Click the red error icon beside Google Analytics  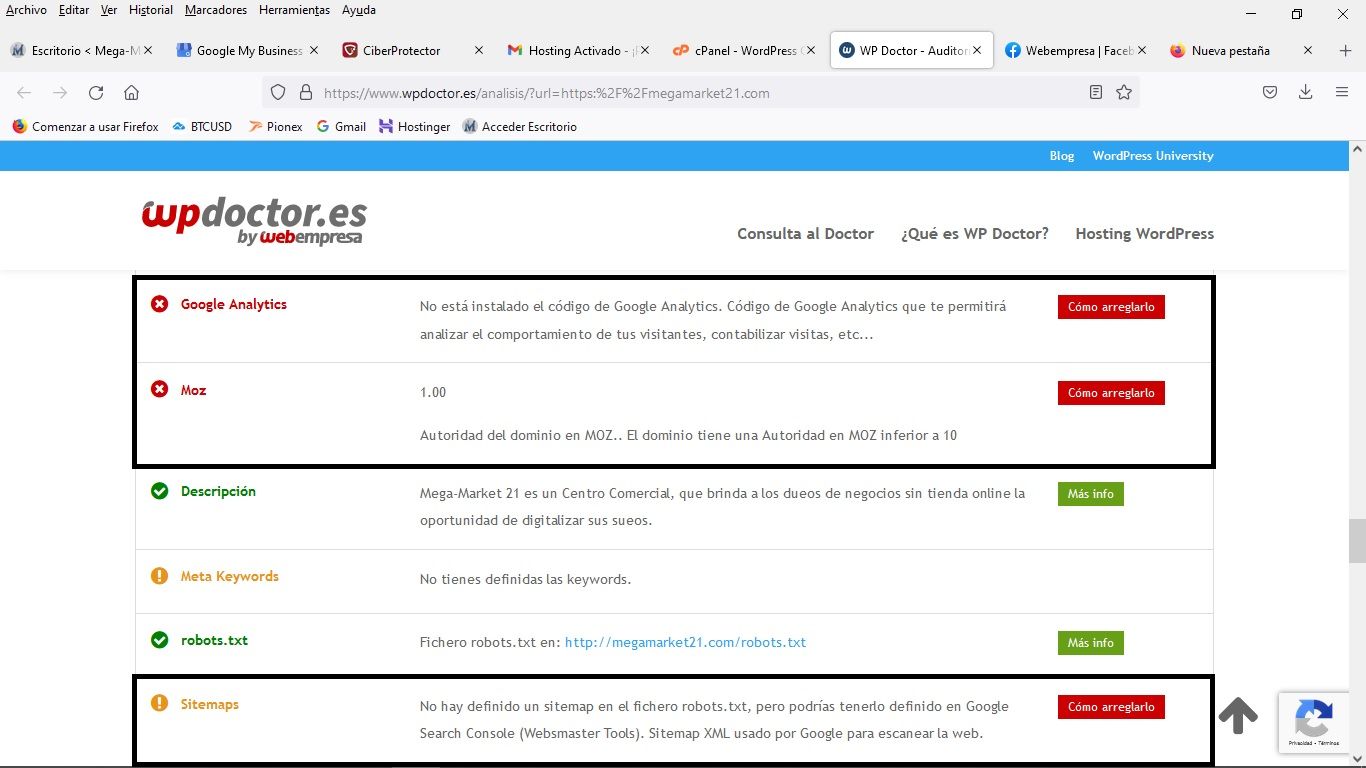click(159, 304)
